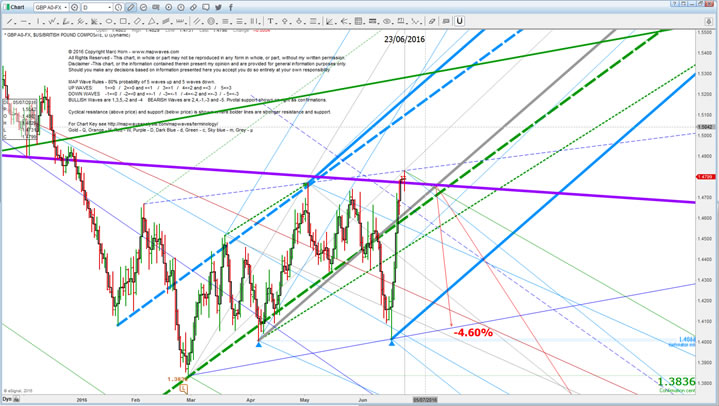Click the red -4.60% label on chart
The image size is (719, 406).
coord(472,331)
